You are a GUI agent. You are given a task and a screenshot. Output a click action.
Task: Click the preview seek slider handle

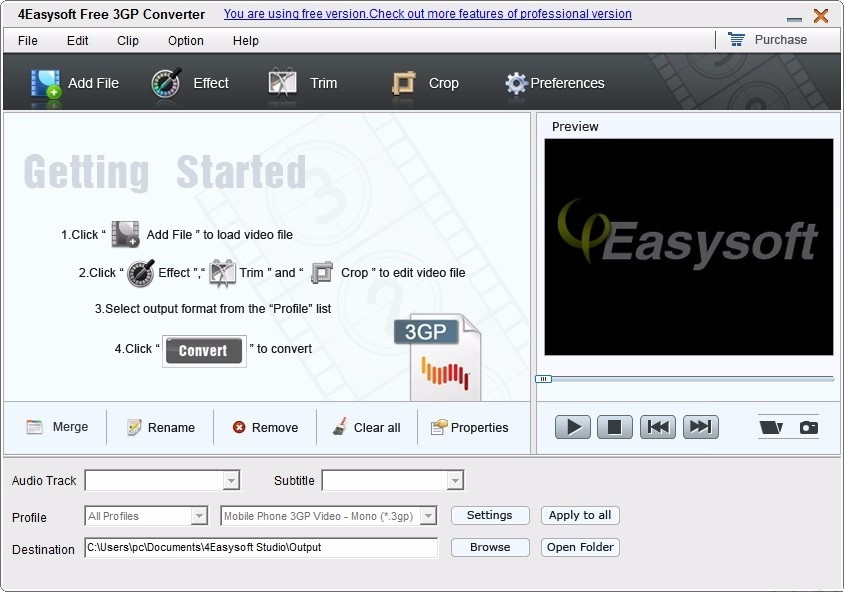point(543,379)
